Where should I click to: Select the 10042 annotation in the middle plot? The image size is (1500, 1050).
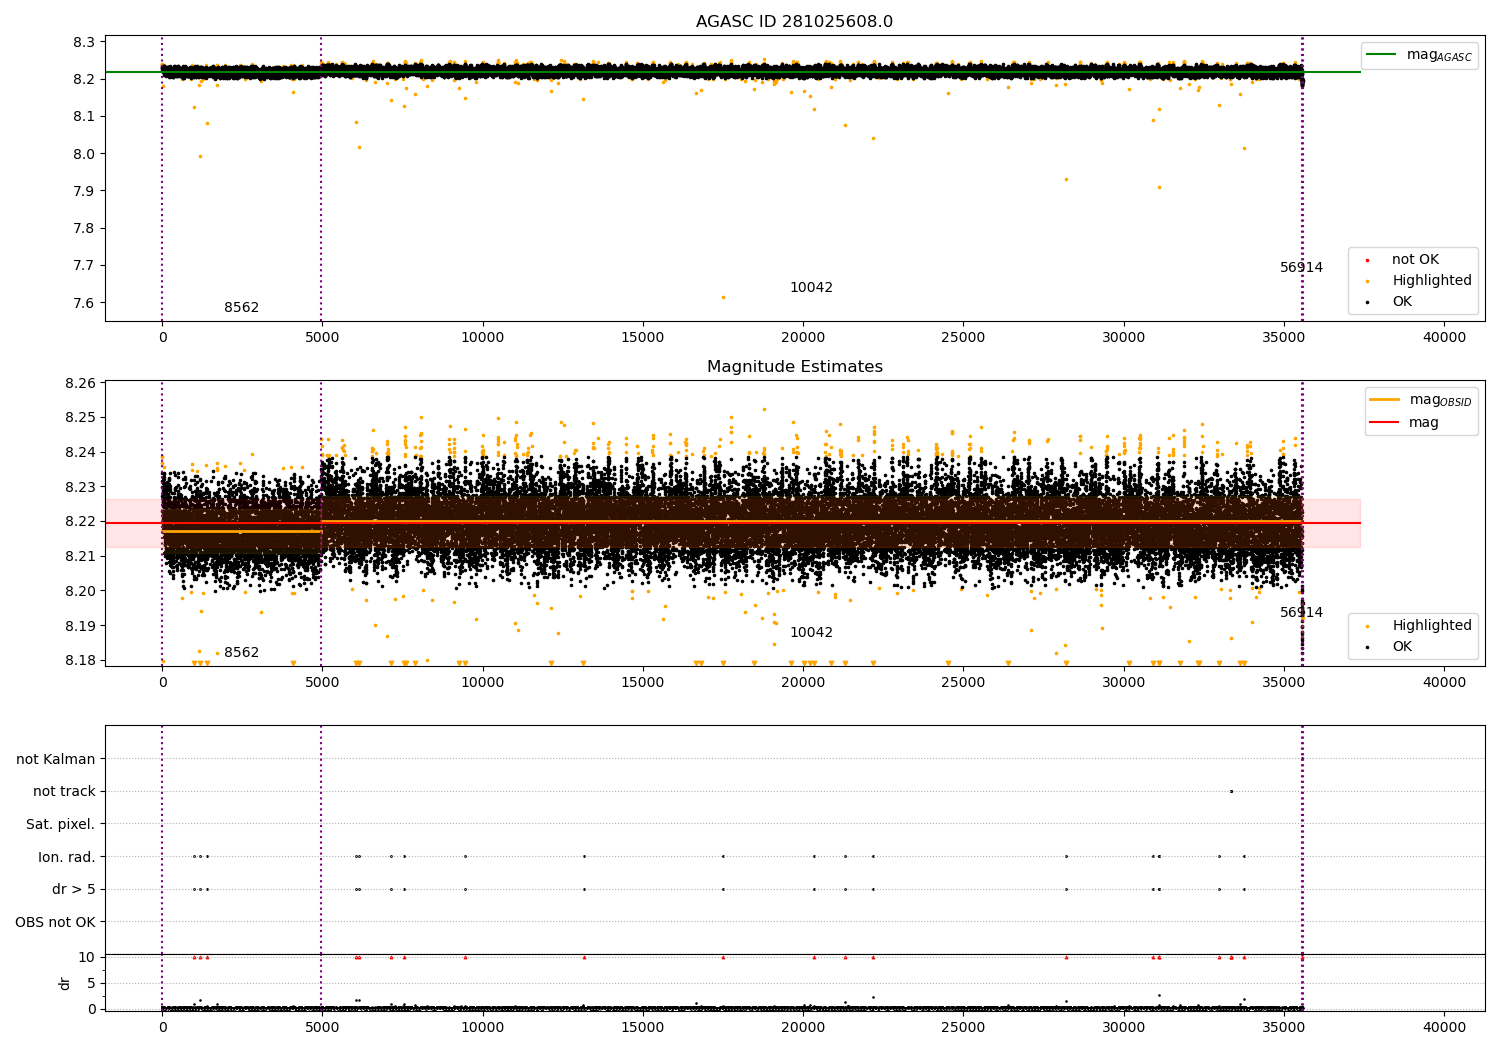pyautogui.click(x=811, y=633)
